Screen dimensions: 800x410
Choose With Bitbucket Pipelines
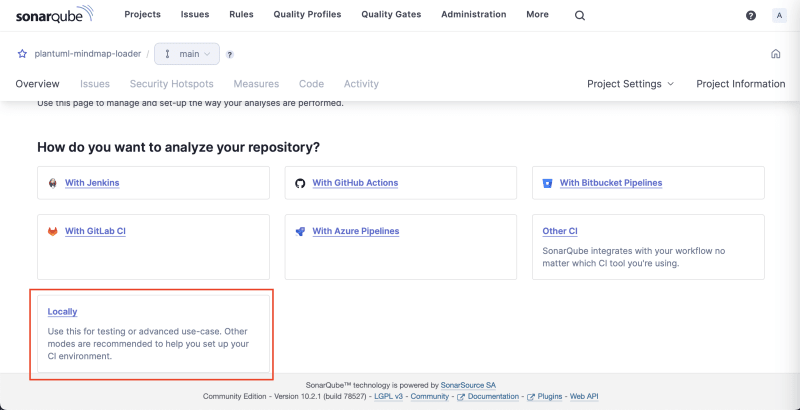coord(611,183)
